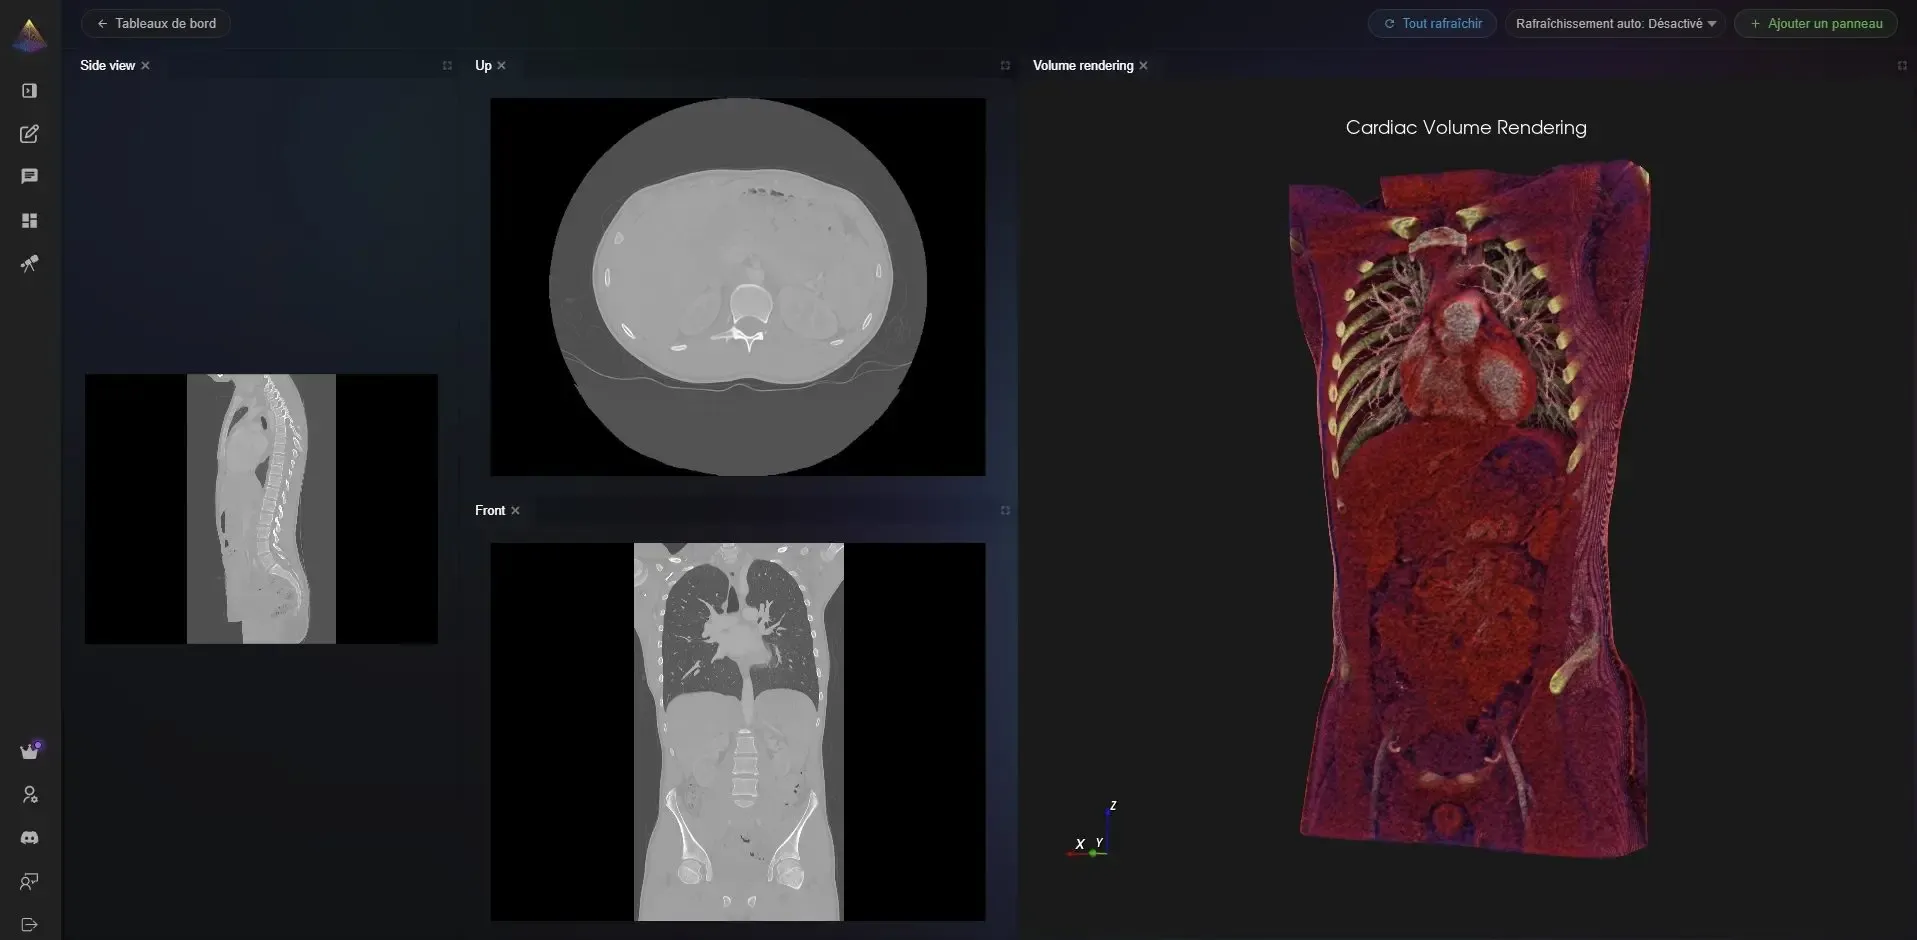Expand the Volume rendering panel fullscreen icon
Image resolution: width=1917 pixels, height=940 pixels.
click(x=1903, y=65)
